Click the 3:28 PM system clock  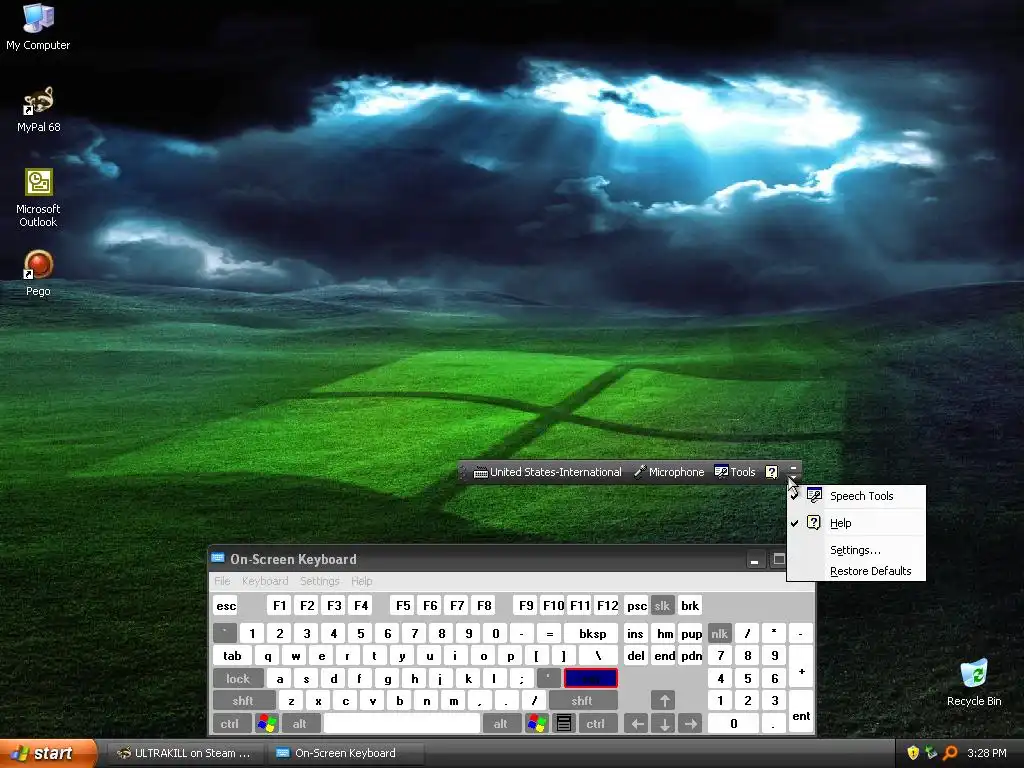(x=987, y=753)
